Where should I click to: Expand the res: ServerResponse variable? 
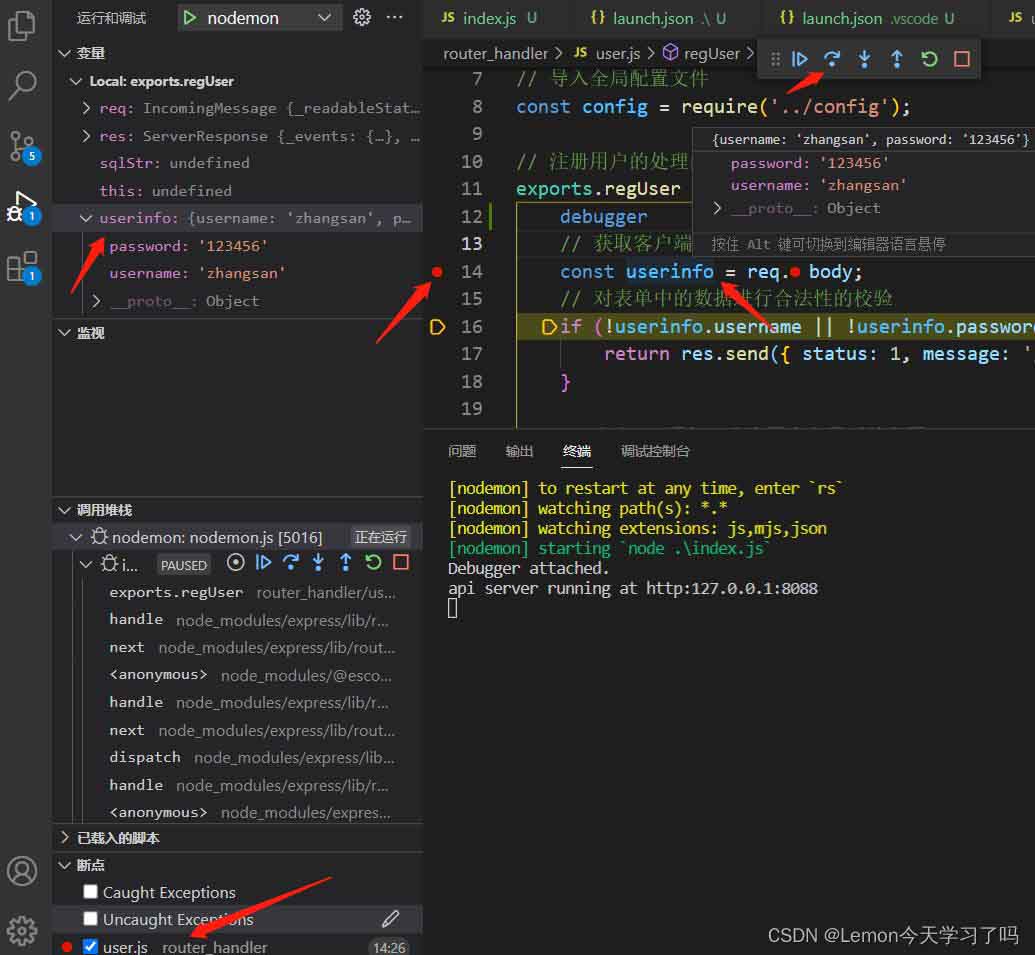click(86, 136)
